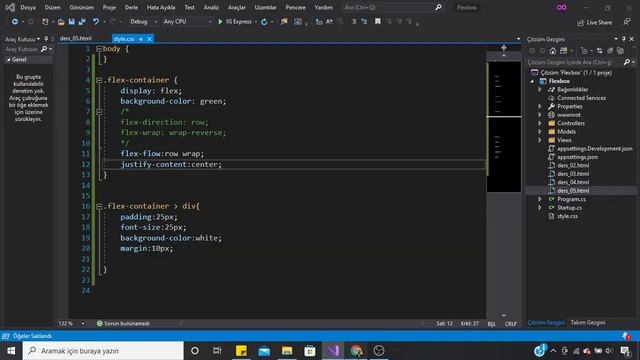Toggle the pin on the style.css tab
Screen dimensions: 640x360
click(x=141, y=39)
